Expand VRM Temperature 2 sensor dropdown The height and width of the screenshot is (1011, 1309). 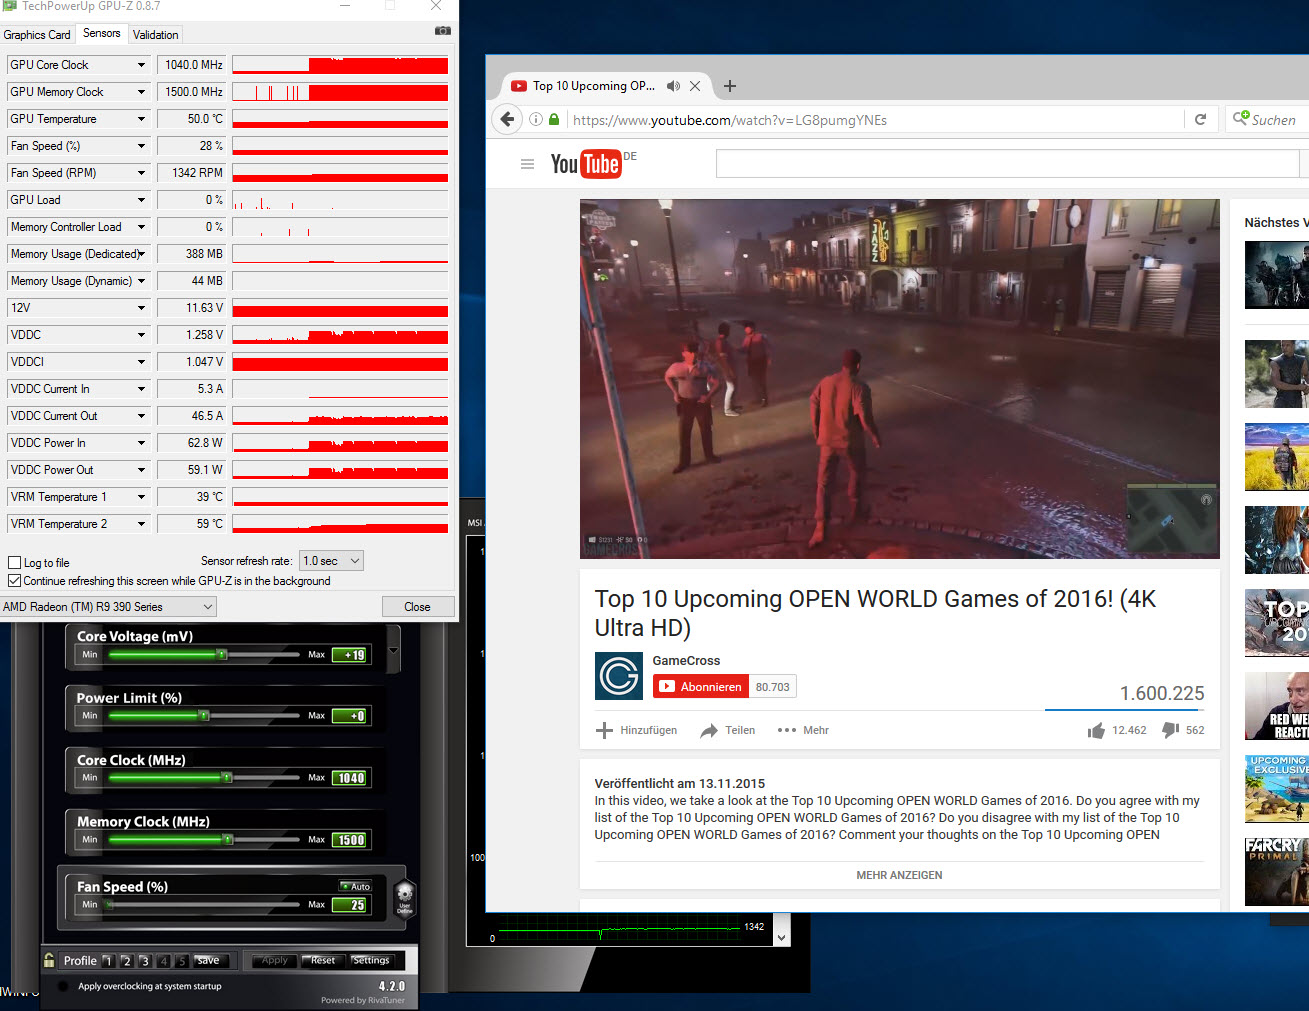coord(141,524)
